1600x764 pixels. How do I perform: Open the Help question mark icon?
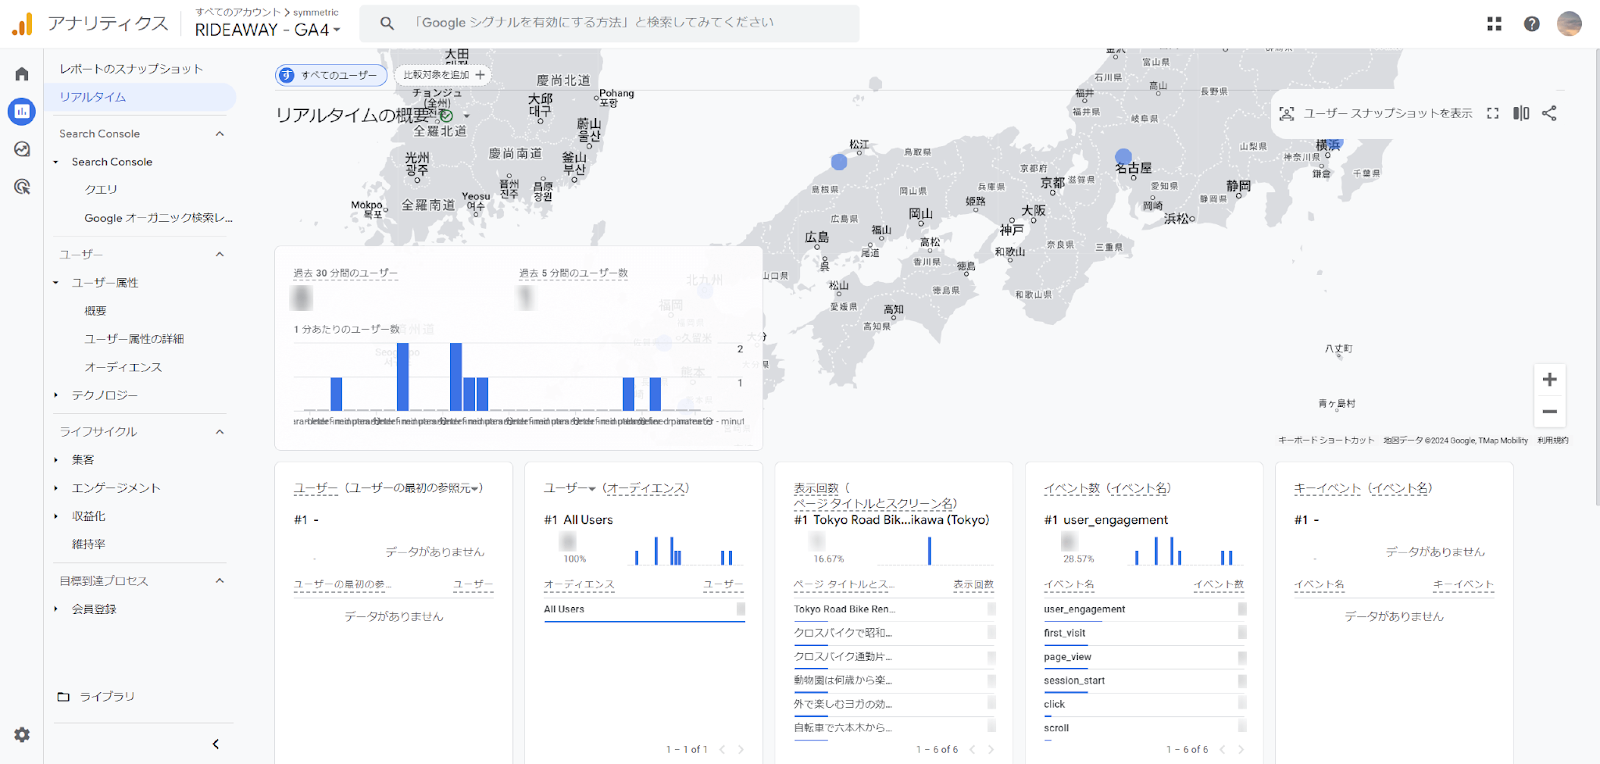(1531, 24)
